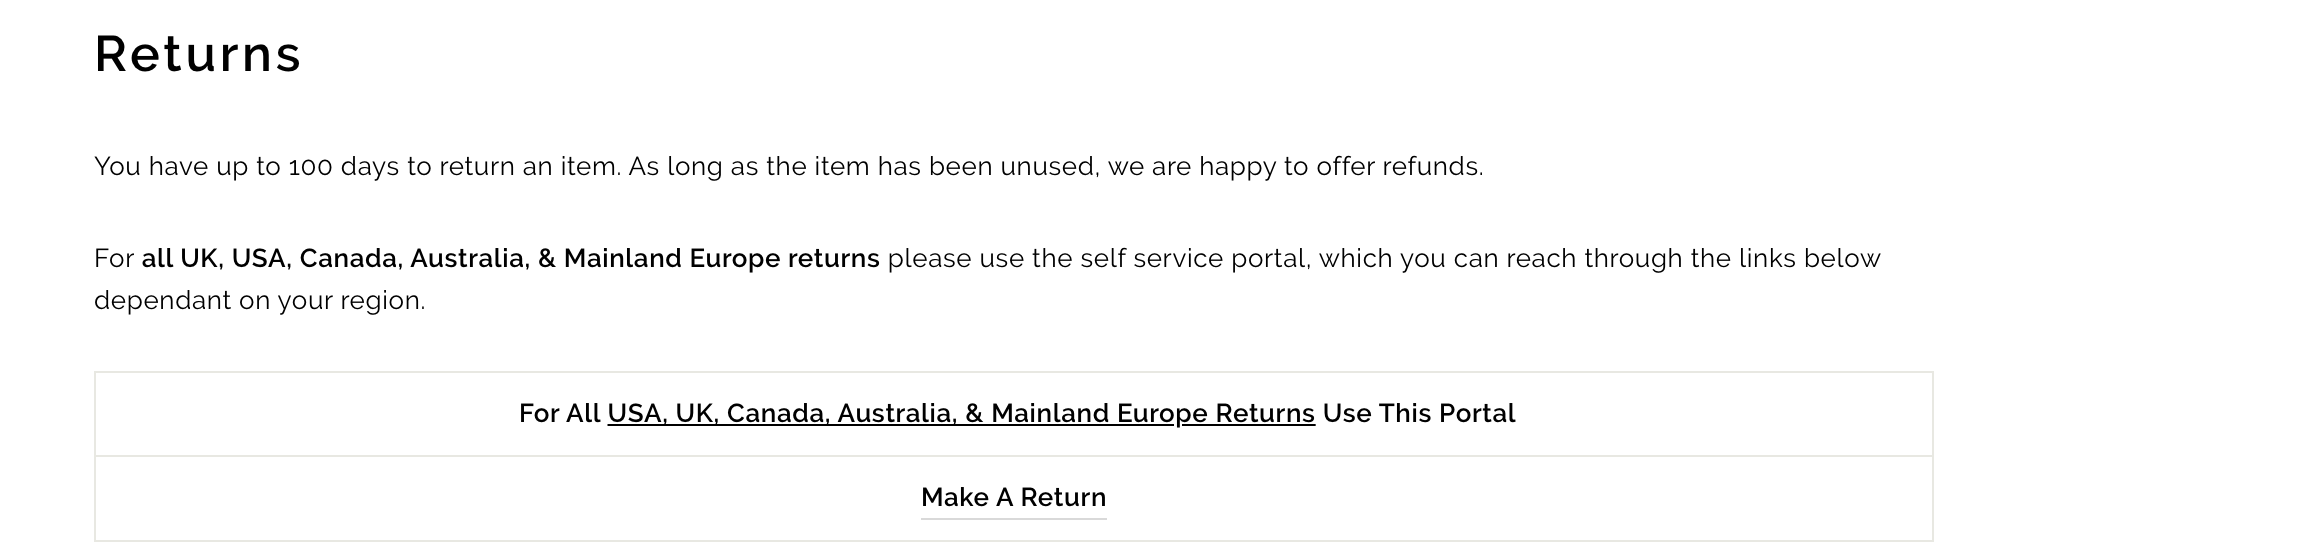Click the 'For All' text in the table
This screenshot has width=2300, height=560.
click(559, 413)
